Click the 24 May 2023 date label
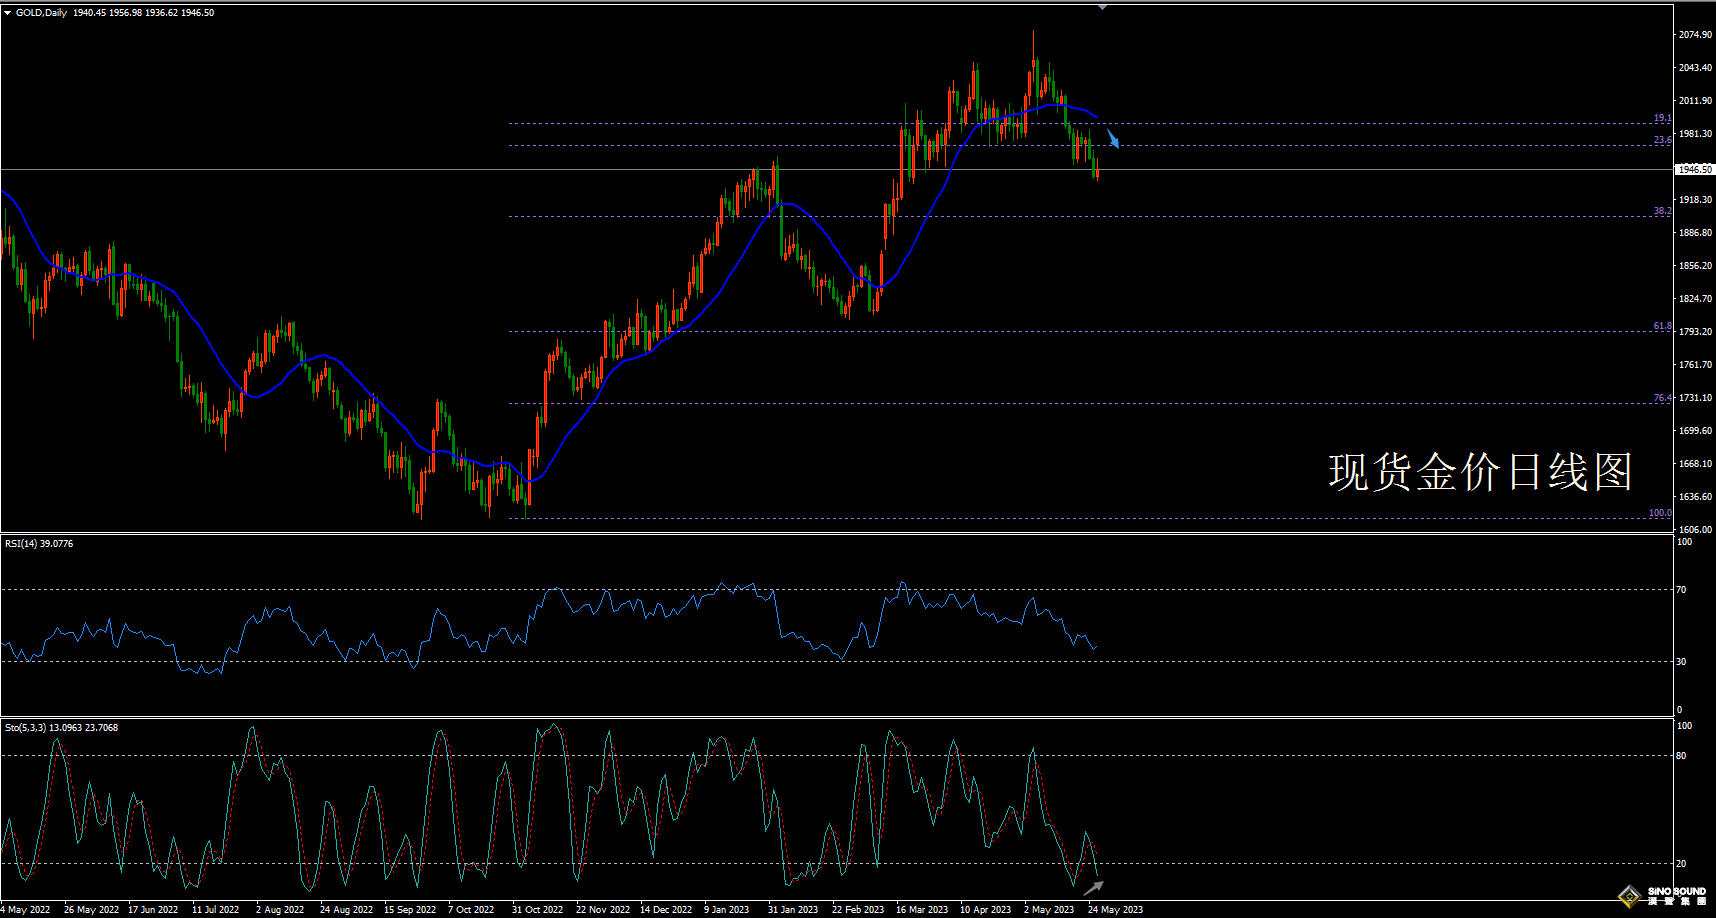This screenshot has height=918, width=1716. (1115, 910)
